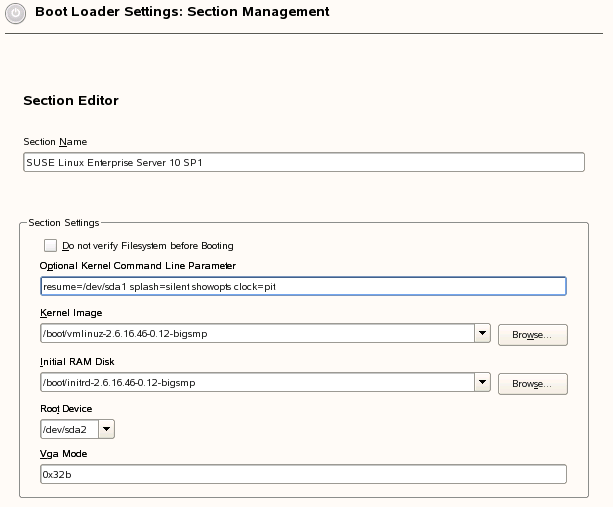Click the Optional Kernel Command Line Parameter field
Image resolution: width=613 pixels, height=507 pixels.
303,286
